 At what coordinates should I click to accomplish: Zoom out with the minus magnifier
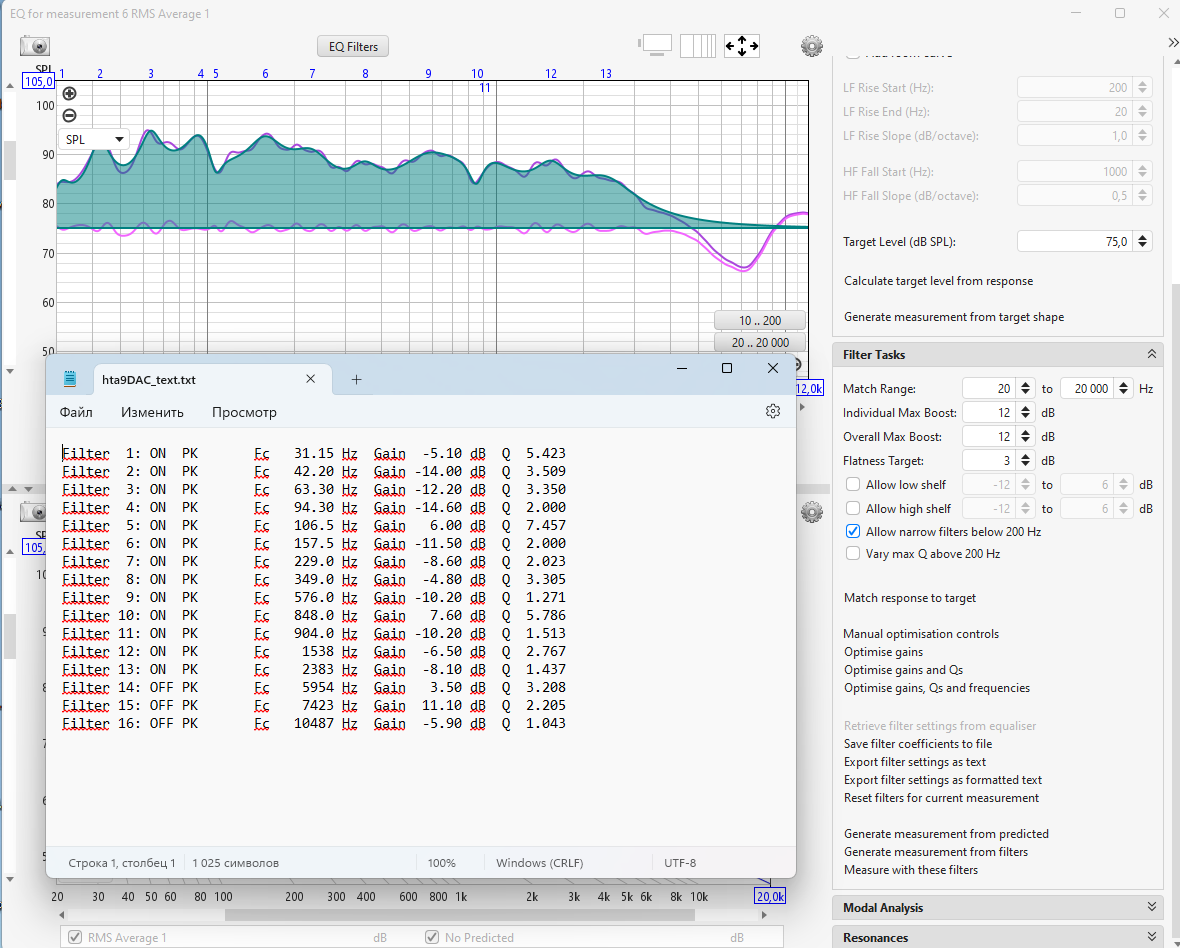(x=69, y=115)
